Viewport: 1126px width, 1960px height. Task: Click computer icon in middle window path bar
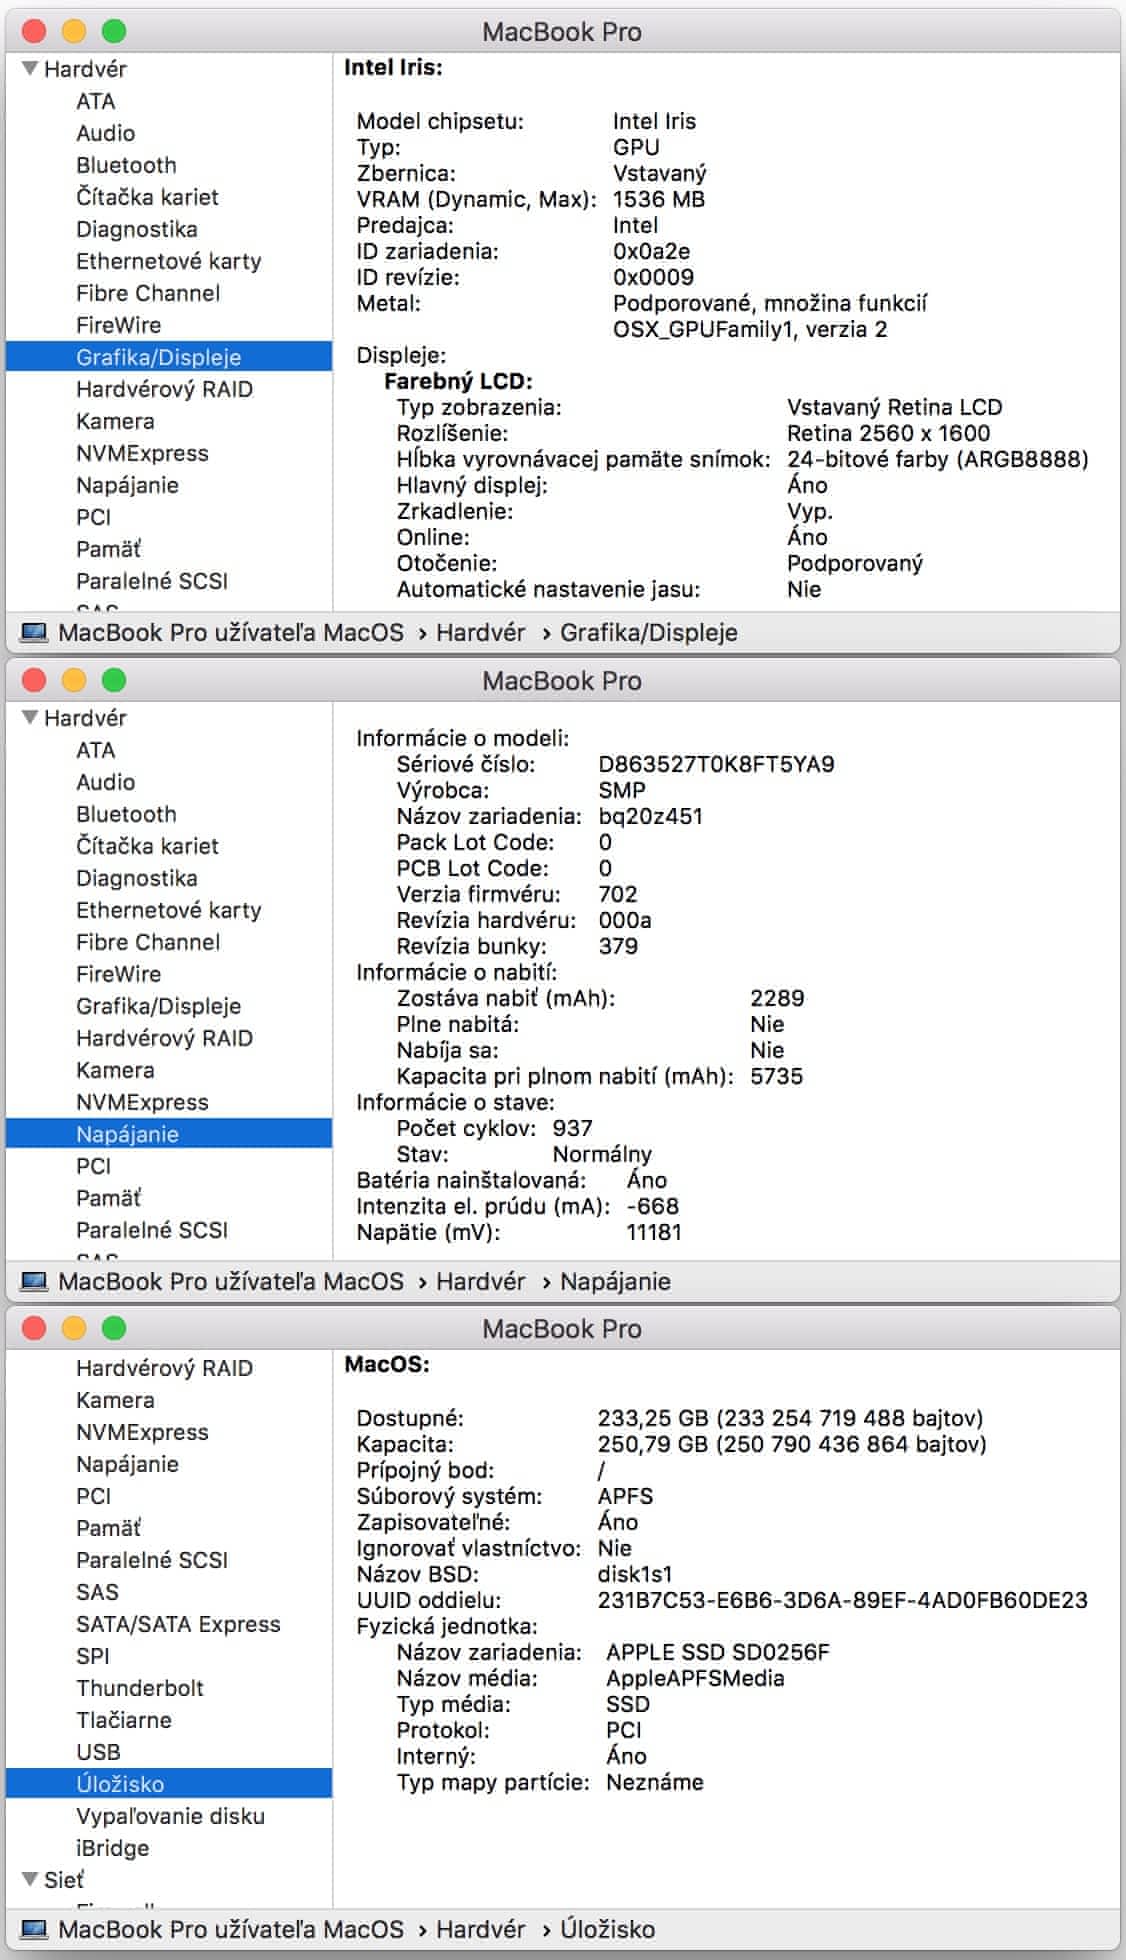coord(34,1281)
